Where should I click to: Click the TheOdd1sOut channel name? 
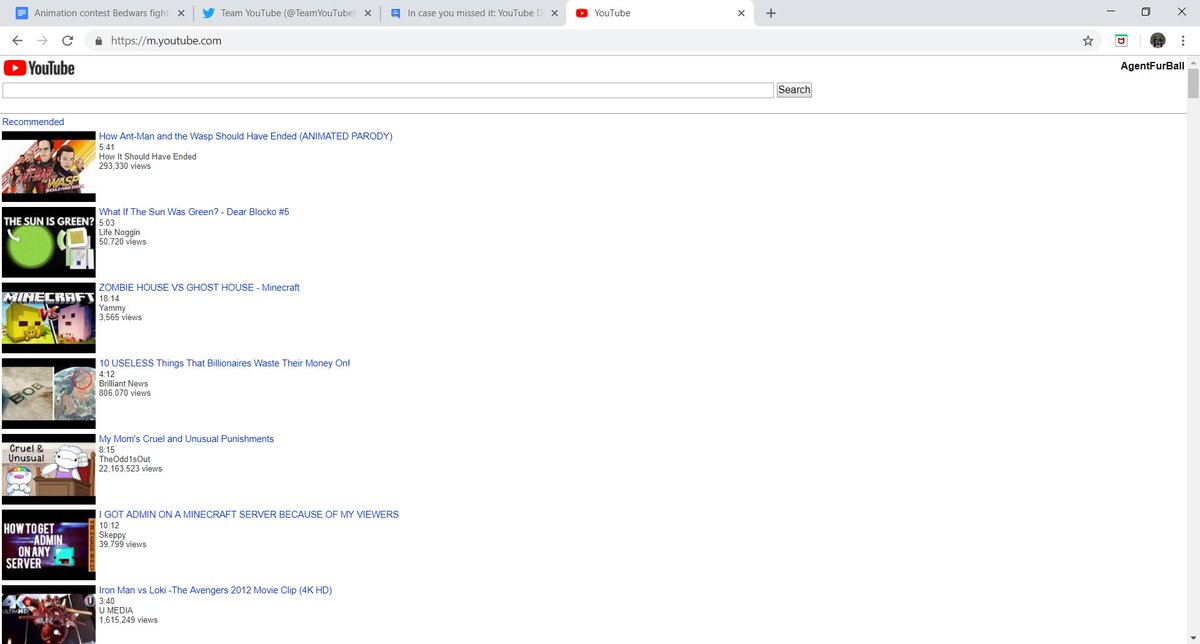tap(125, 459)
